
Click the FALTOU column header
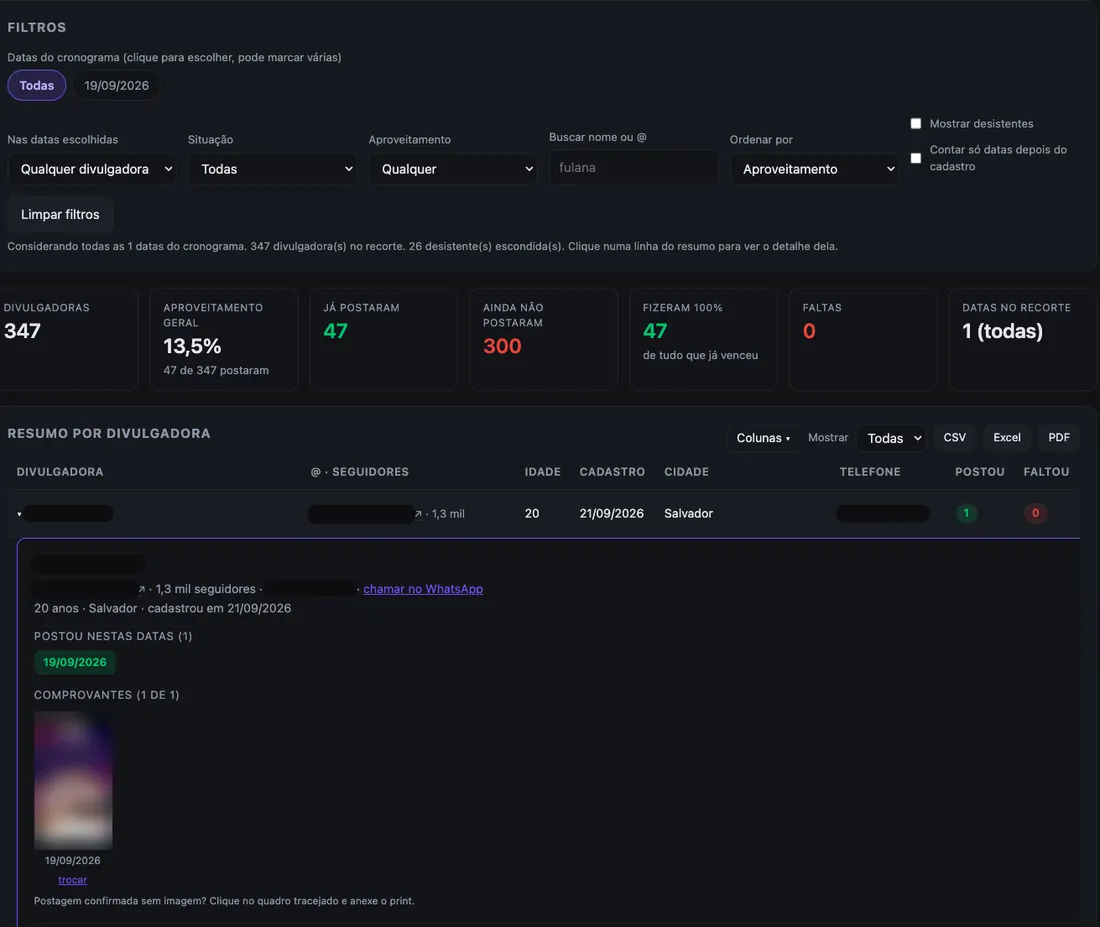click(x=1046, y=472)
